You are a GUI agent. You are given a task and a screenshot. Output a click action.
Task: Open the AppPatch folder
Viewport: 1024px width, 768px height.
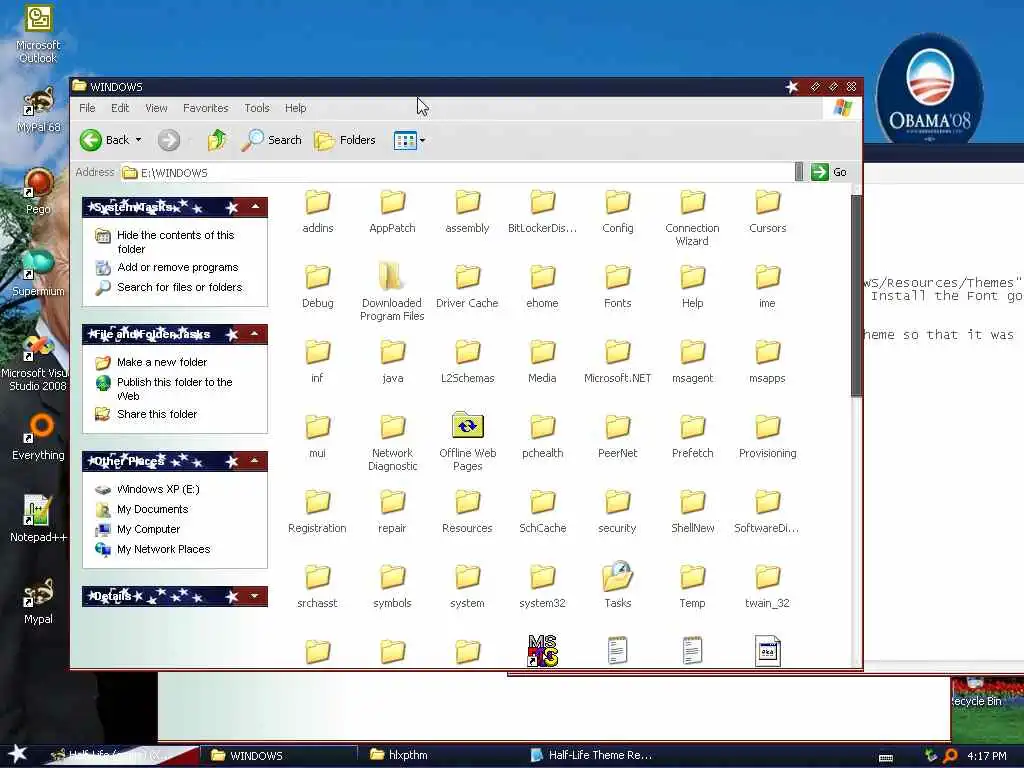tap(392, 211)
